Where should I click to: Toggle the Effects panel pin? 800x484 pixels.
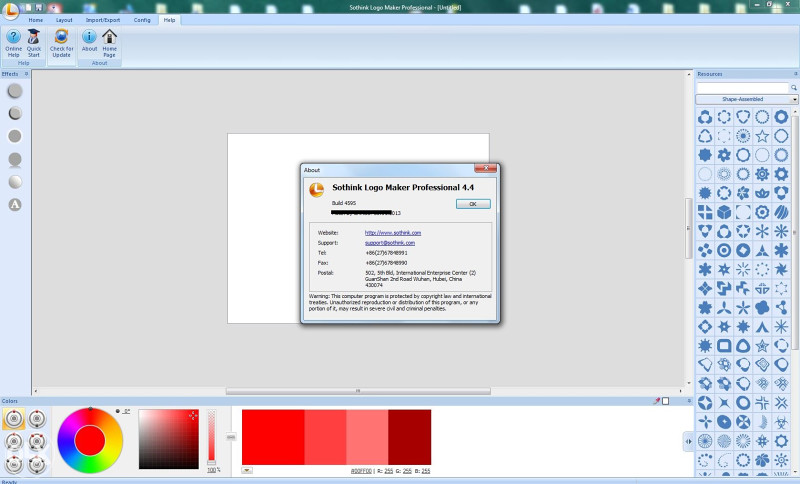pos(27,74)
